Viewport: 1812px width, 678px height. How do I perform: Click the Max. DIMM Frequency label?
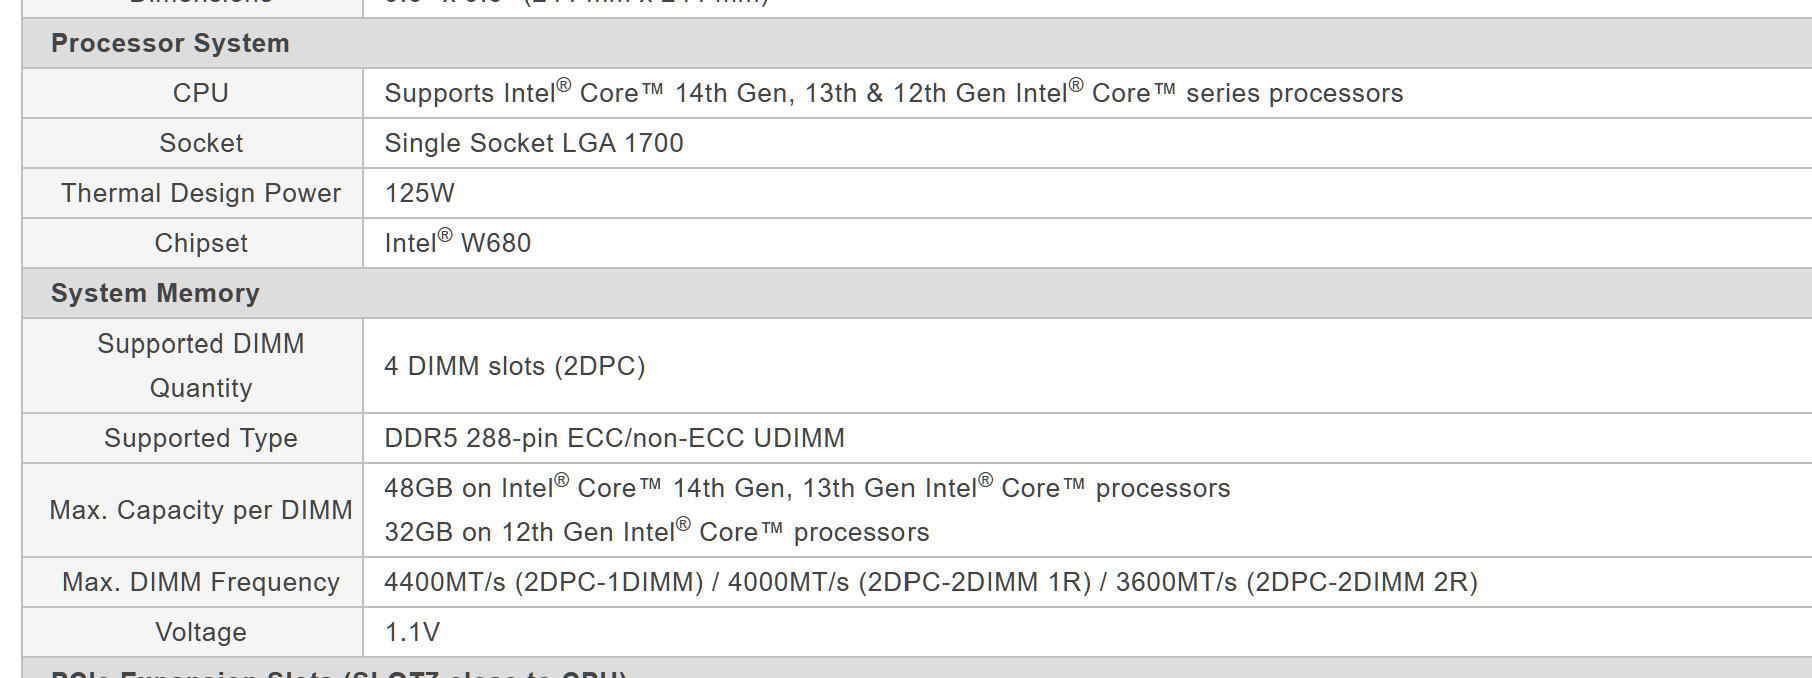(x=200, y=583)
